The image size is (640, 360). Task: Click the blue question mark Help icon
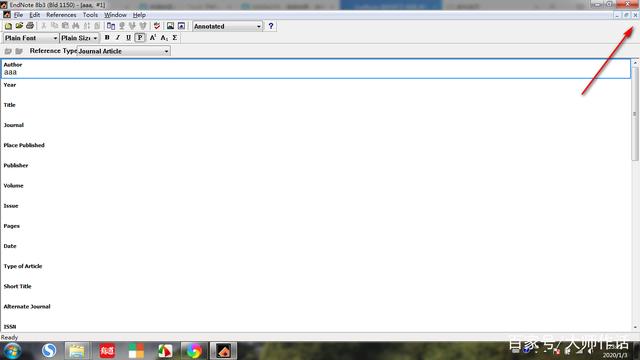pos(271,26)
